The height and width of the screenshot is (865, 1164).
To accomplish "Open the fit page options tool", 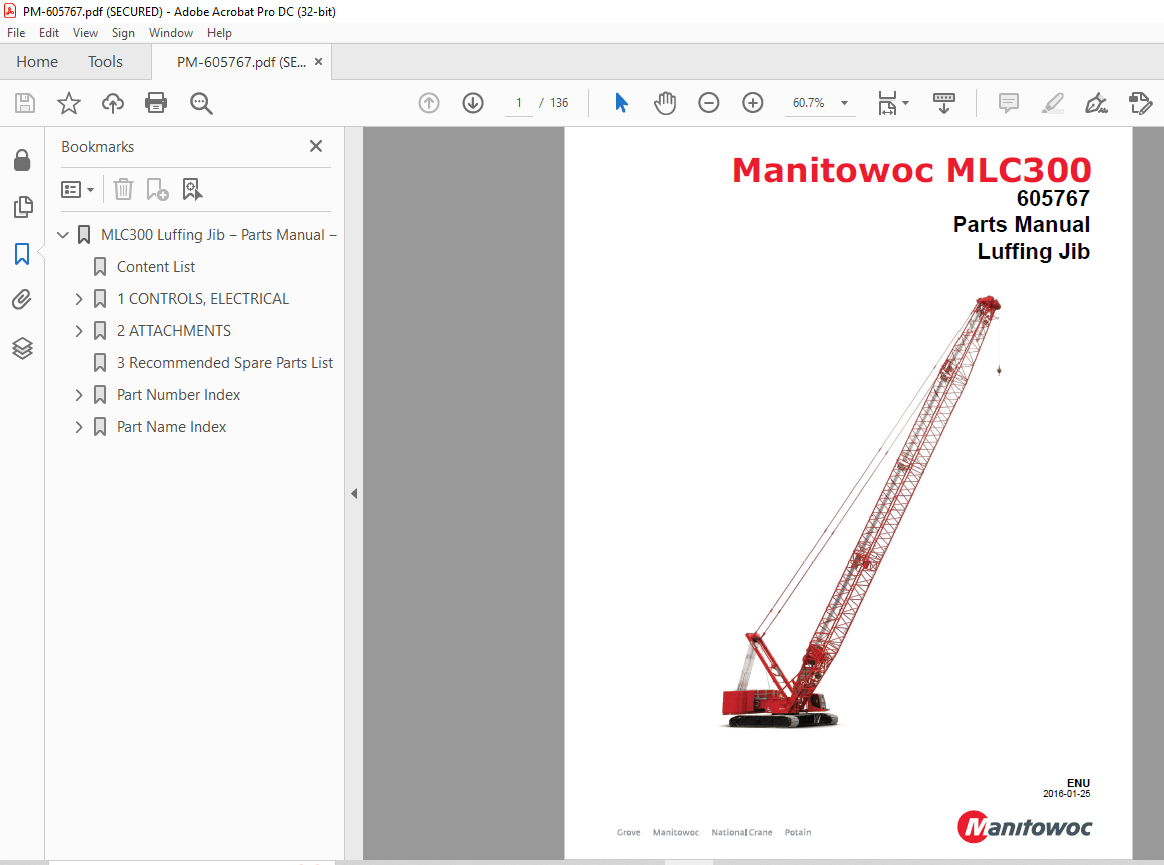I will [892, 103].
